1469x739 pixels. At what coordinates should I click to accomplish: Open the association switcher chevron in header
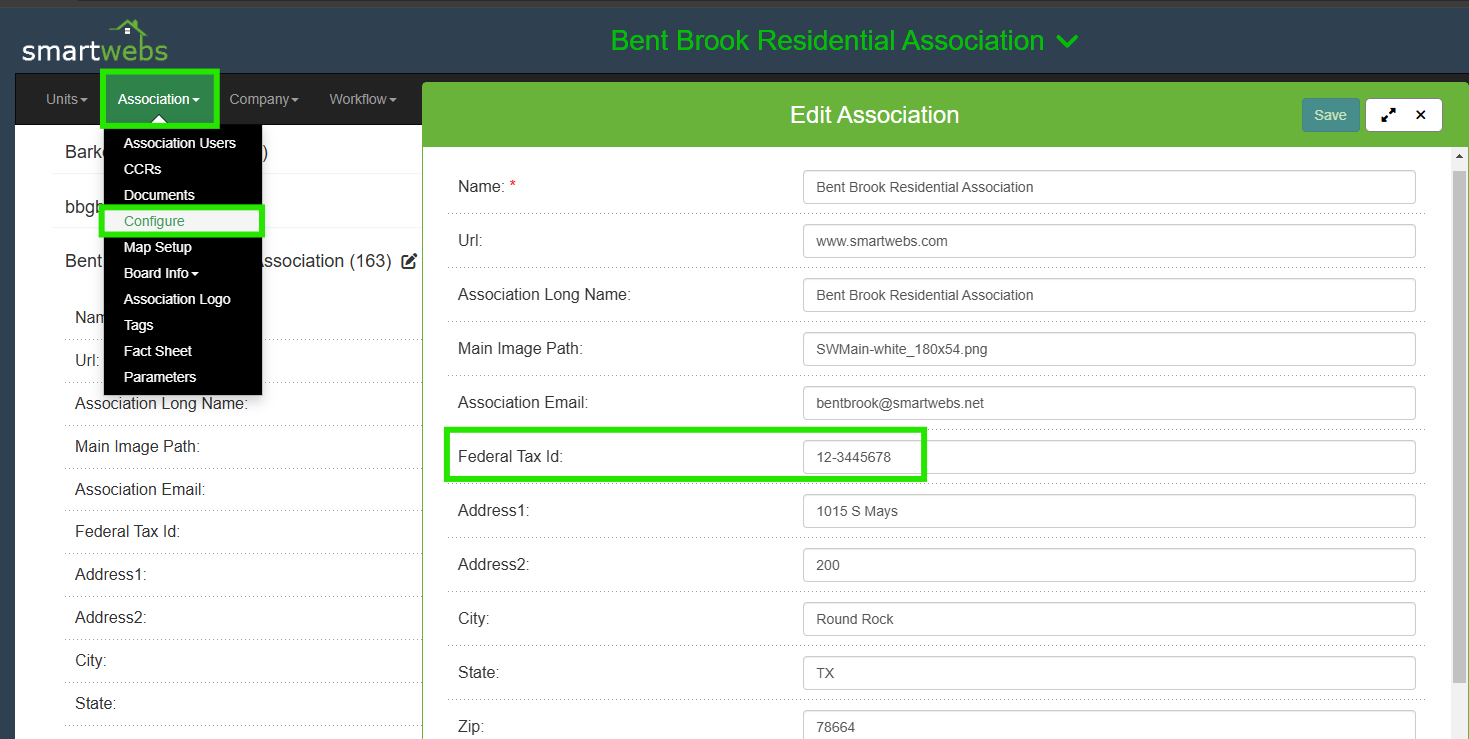1067,42
